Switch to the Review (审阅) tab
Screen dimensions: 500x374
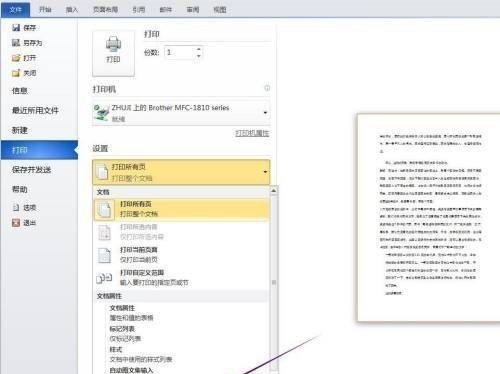[x=193, y=10]
